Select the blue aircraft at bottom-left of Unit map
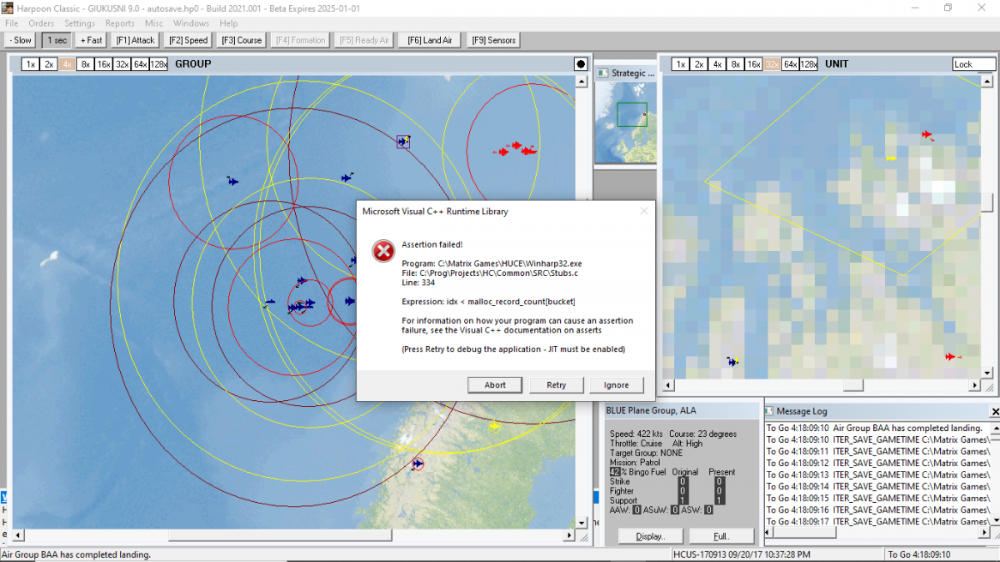1000x562 pixels. [x=733, y=362]
